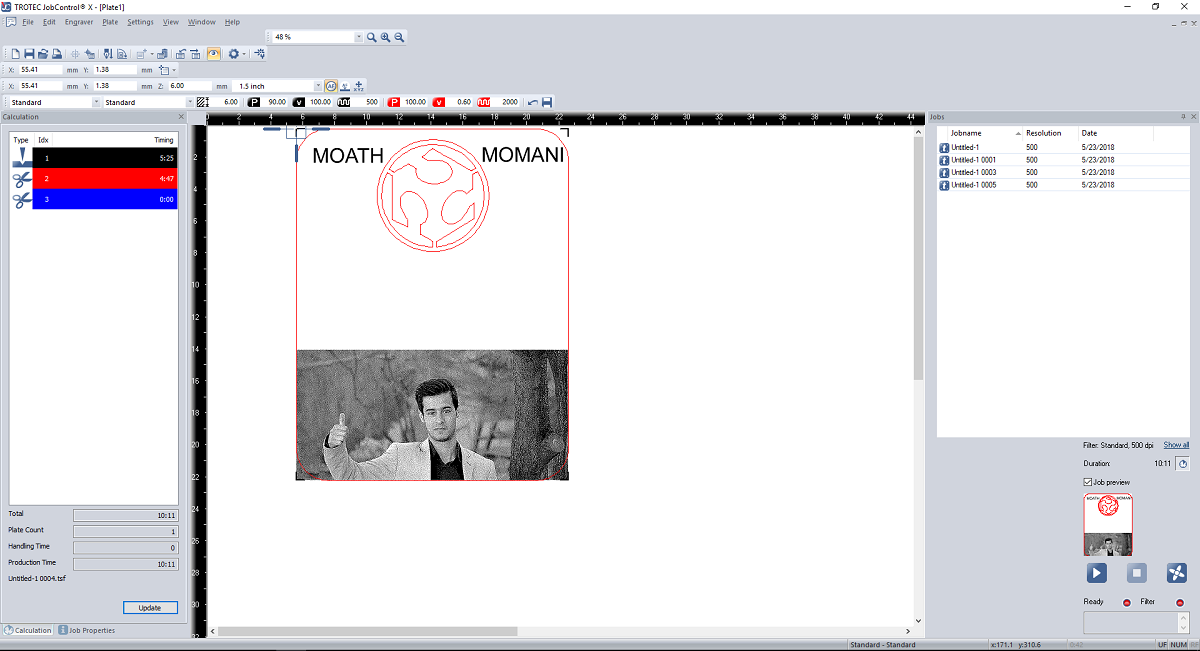The height and width of the screenshot is (651, 1200).
Task: Click the red P power icon
Action: [394, 102]
